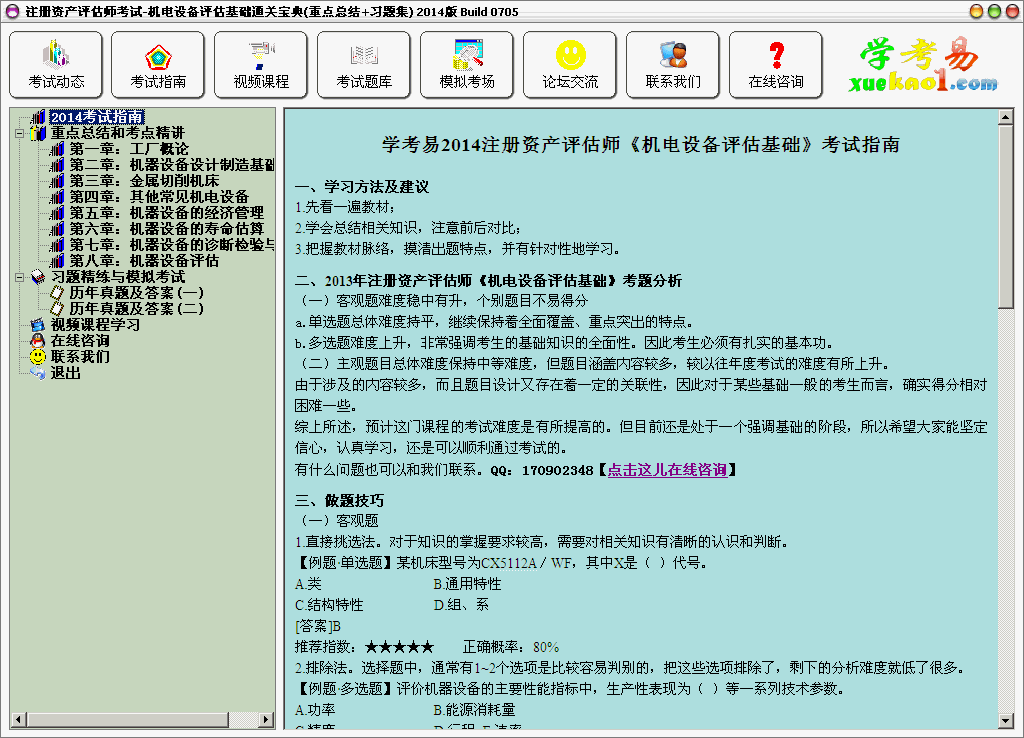Open 在线咨询 question mark icon
The width and height of the screenshot is (1024, 738).
click(x=776, y=65)
